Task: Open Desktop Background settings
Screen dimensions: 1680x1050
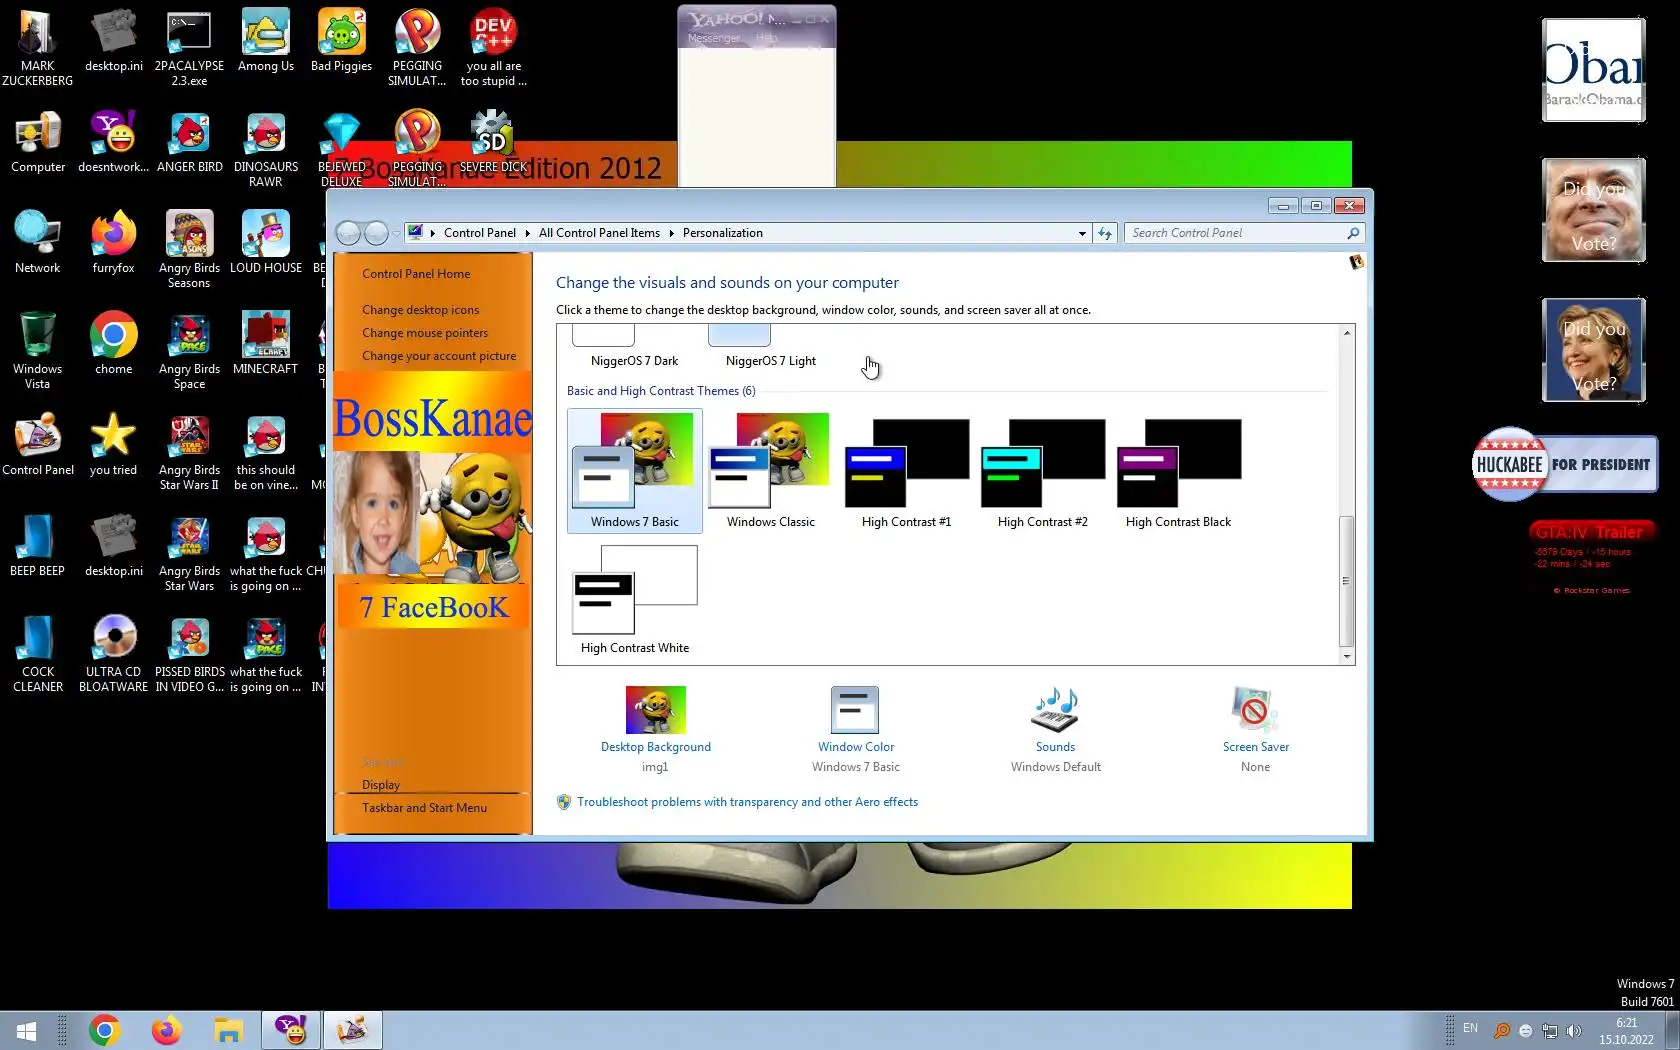Action: click(x=655, y=730)
